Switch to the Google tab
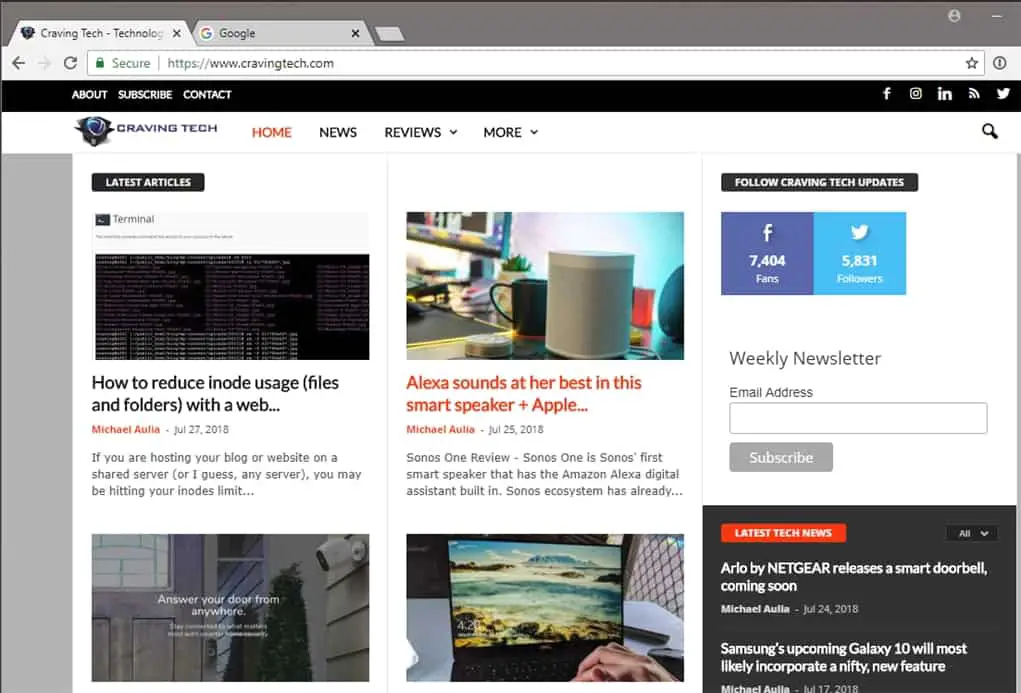The width and height of the screenshot is (1021, 693). point(280,33)
